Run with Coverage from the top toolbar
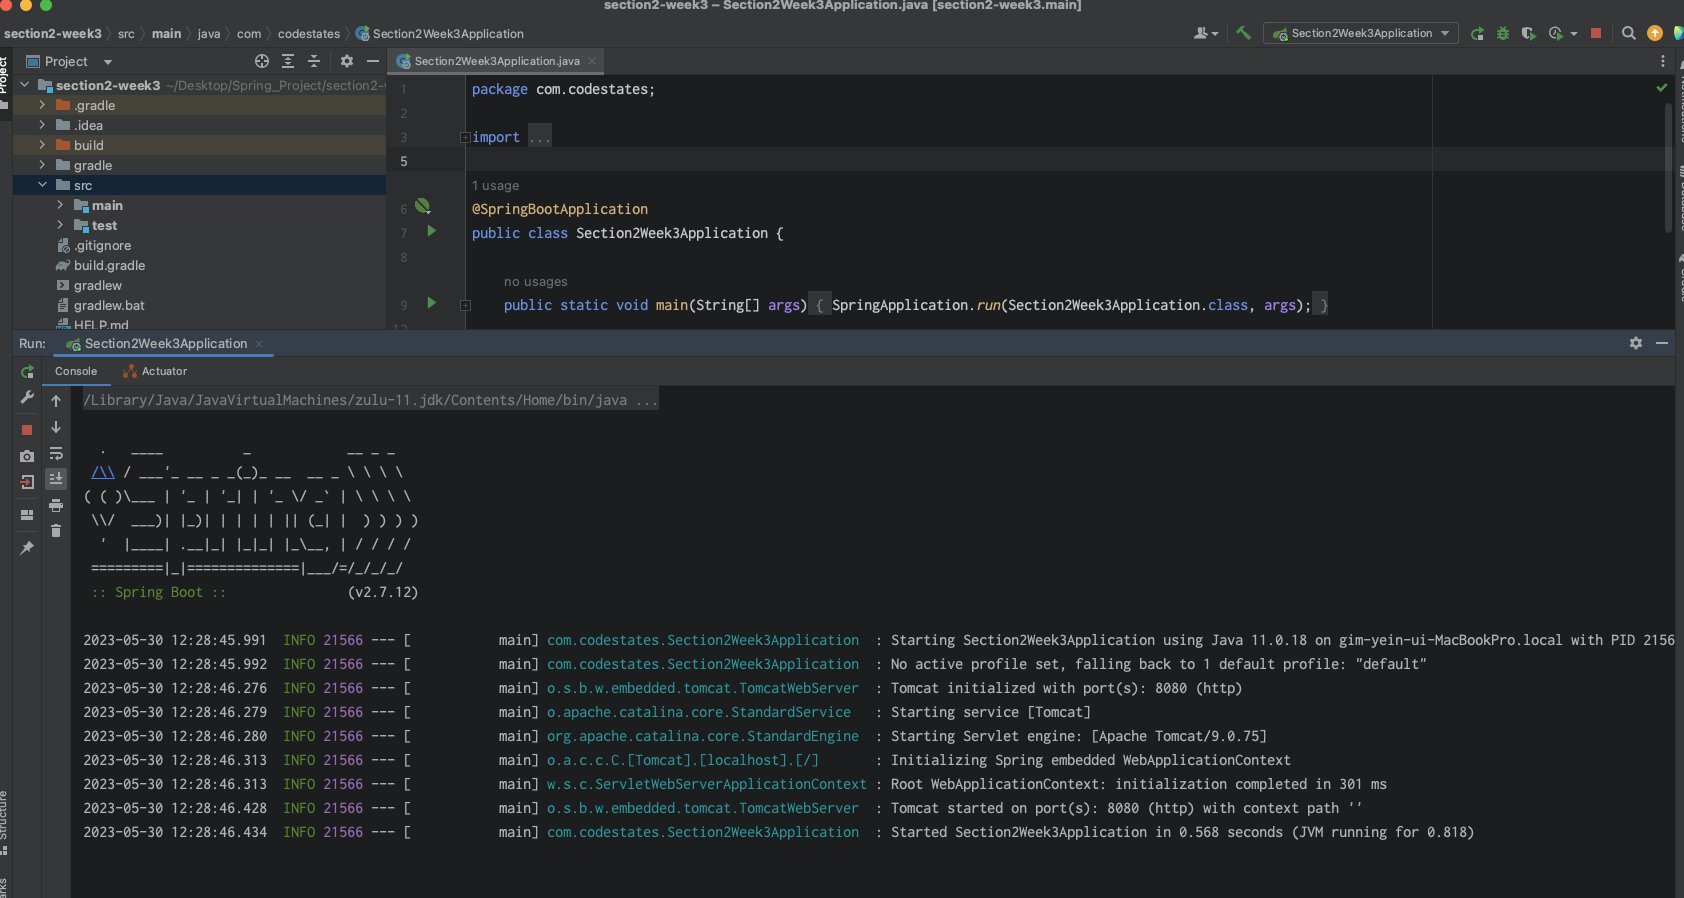The height and width of the screenshot is (898, 1684). (x=1528, y=33)
